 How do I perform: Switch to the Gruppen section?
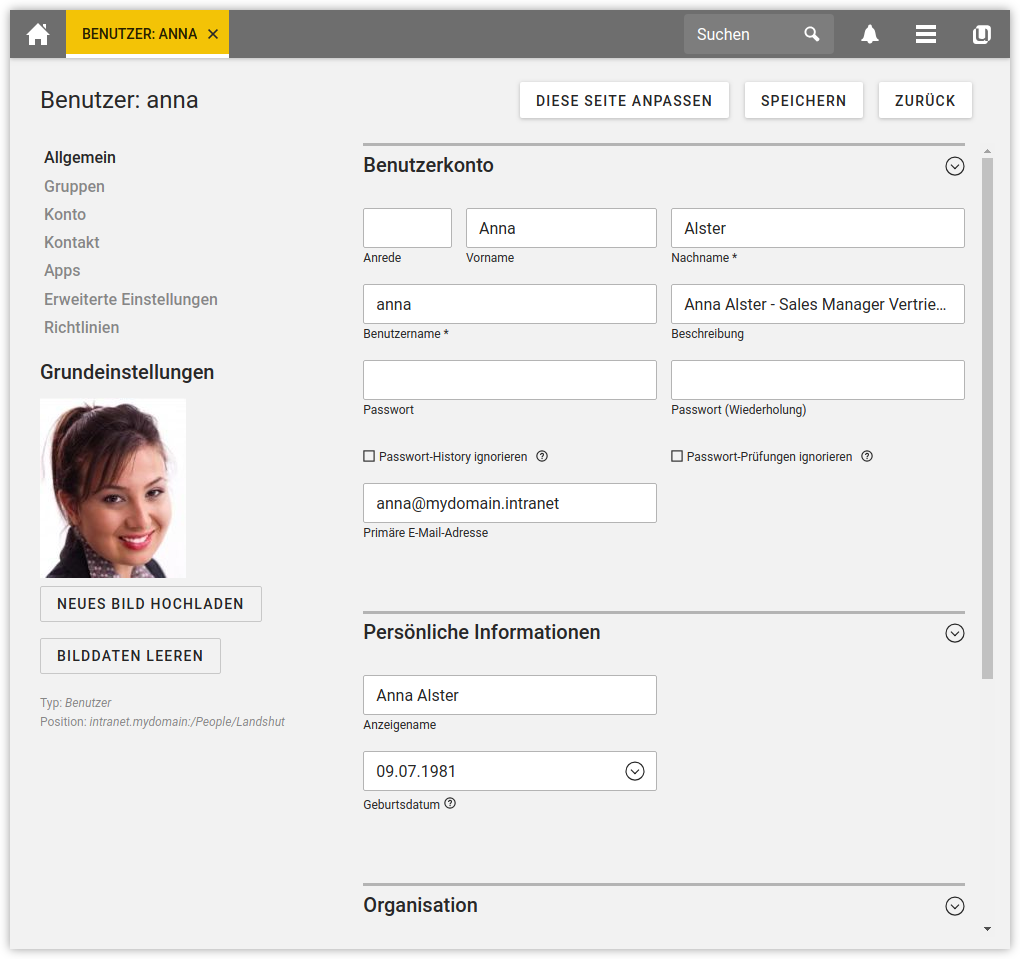tap(74, 186)
